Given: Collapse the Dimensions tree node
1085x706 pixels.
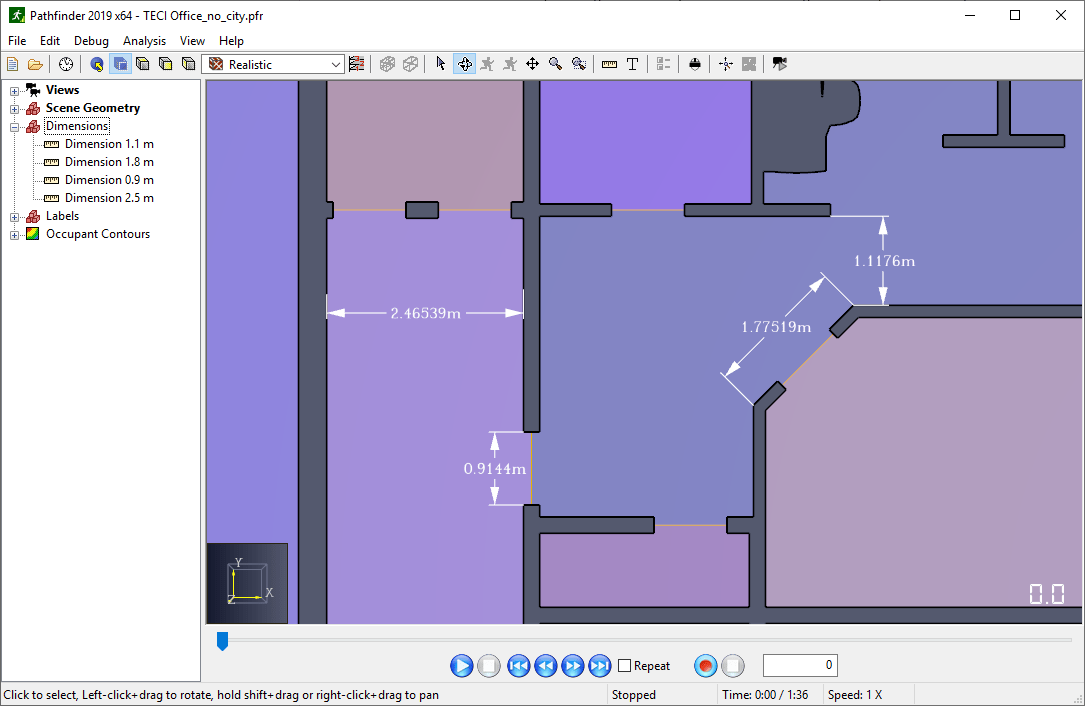Looking at the screenshot, I should pyautogui.click(x=15, y=126).
